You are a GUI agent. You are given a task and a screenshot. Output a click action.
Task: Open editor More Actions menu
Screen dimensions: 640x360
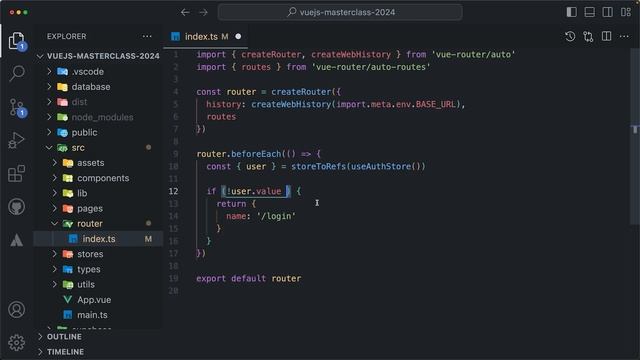coord(624,37)
